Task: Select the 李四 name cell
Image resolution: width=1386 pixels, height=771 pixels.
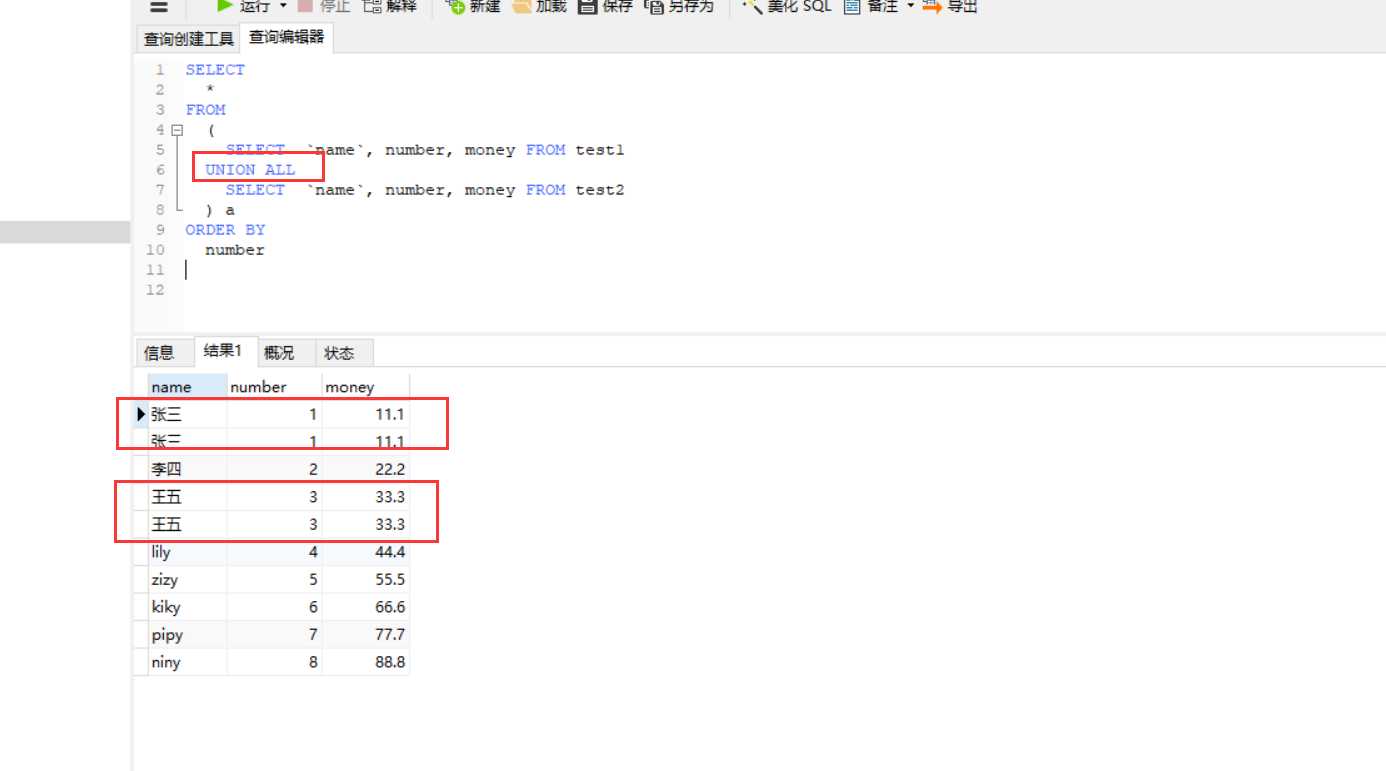Action: (x=187, y=469)
